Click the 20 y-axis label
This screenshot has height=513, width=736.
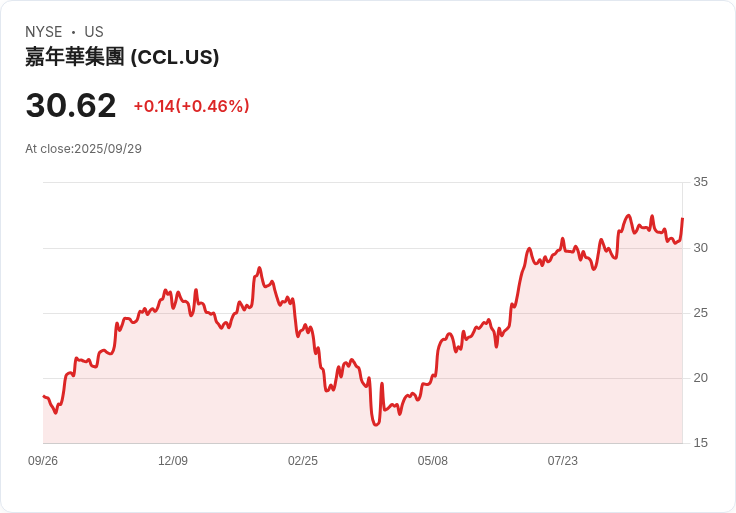coord(700,378)
